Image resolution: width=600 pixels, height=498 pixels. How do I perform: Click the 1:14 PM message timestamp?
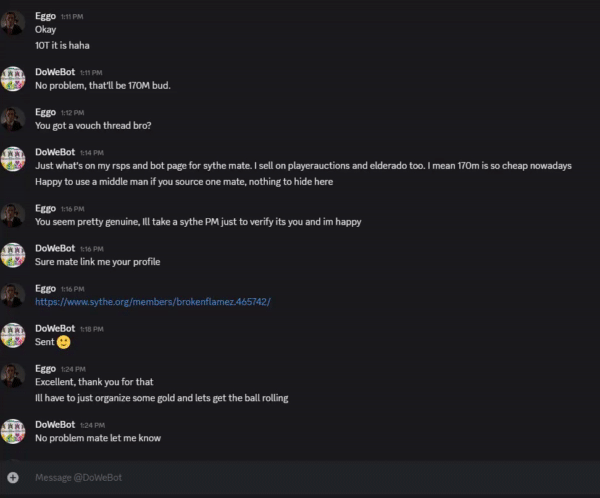pos(90,153)
